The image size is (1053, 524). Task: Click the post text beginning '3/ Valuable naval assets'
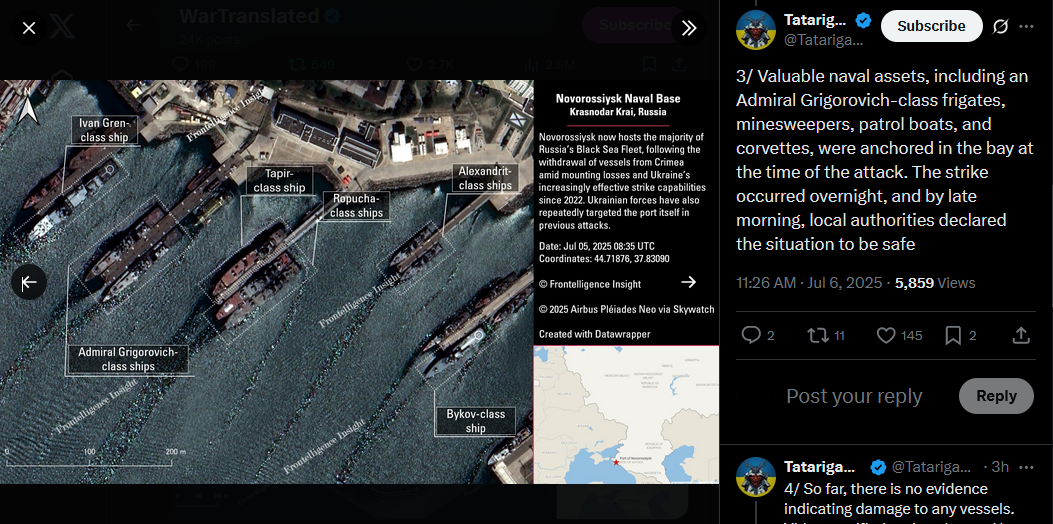point(884,161)
